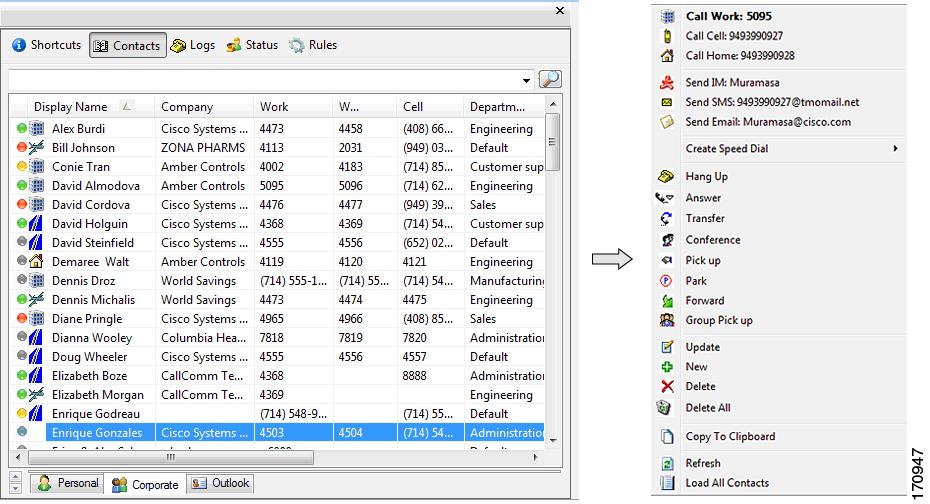Click the Park call icon

pos(667,282)
